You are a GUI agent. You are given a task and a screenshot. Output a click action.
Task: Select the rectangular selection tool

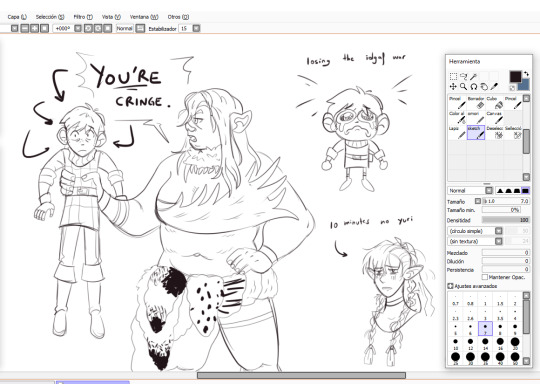453,76
